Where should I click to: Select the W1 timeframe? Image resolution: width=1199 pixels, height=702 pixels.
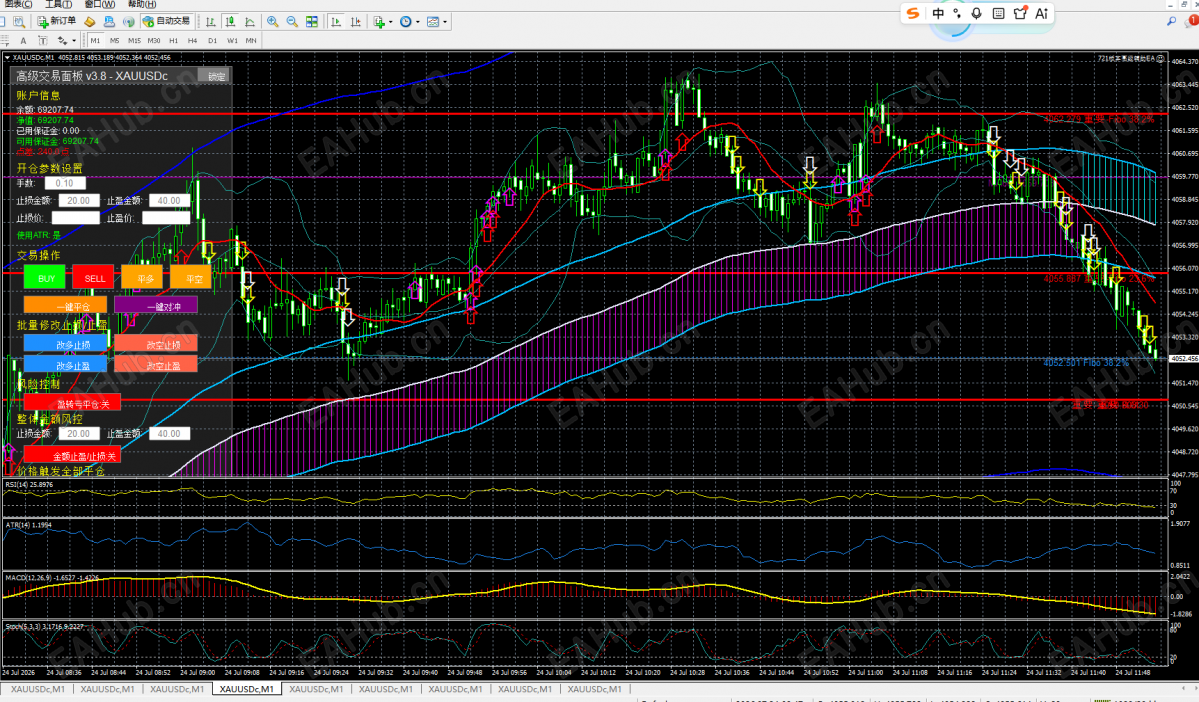point(232,41)
